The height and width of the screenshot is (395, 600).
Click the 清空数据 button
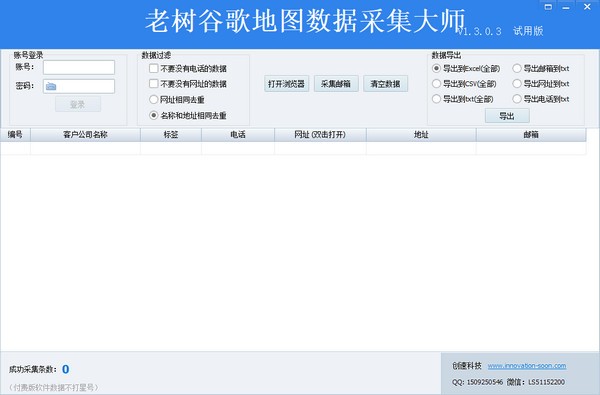click(385, 84)
